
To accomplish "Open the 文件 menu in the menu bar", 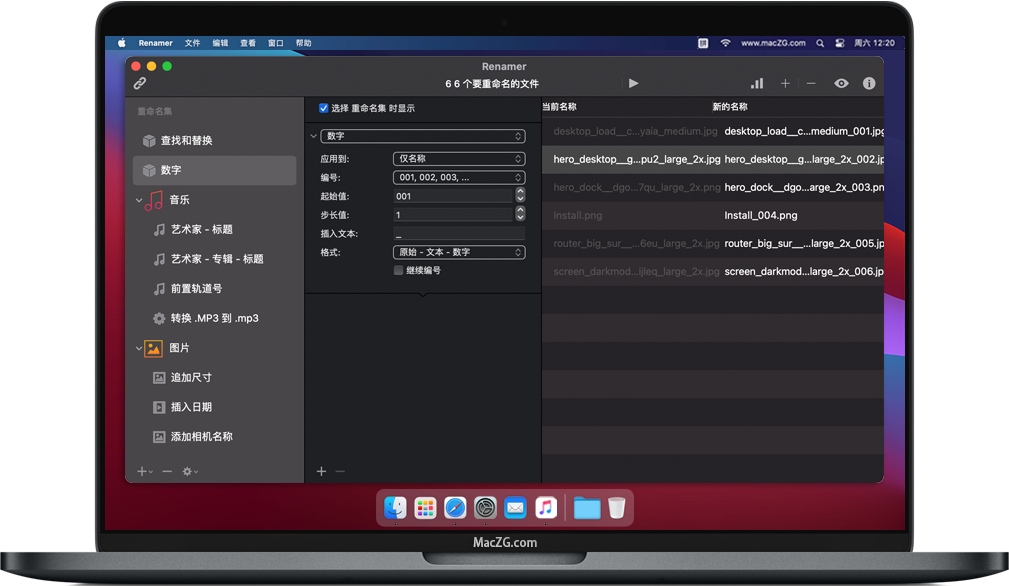I will (193, 43).
